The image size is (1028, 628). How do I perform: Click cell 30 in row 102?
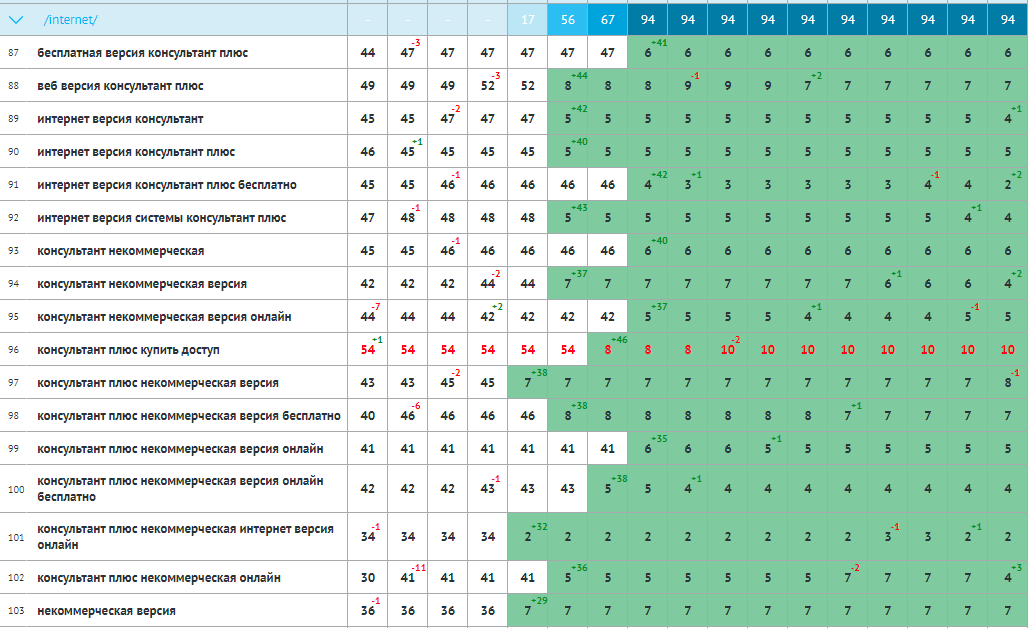368,578
